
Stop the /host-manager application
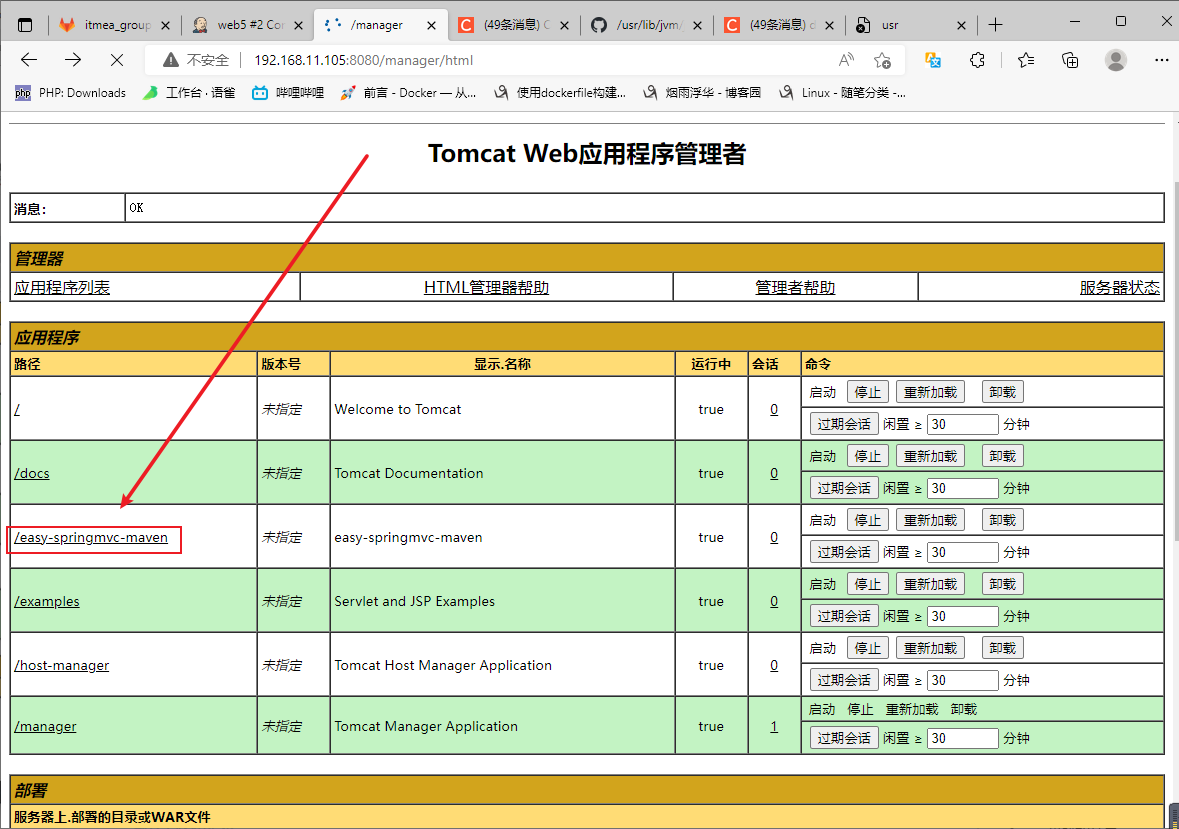click(868, 648)
